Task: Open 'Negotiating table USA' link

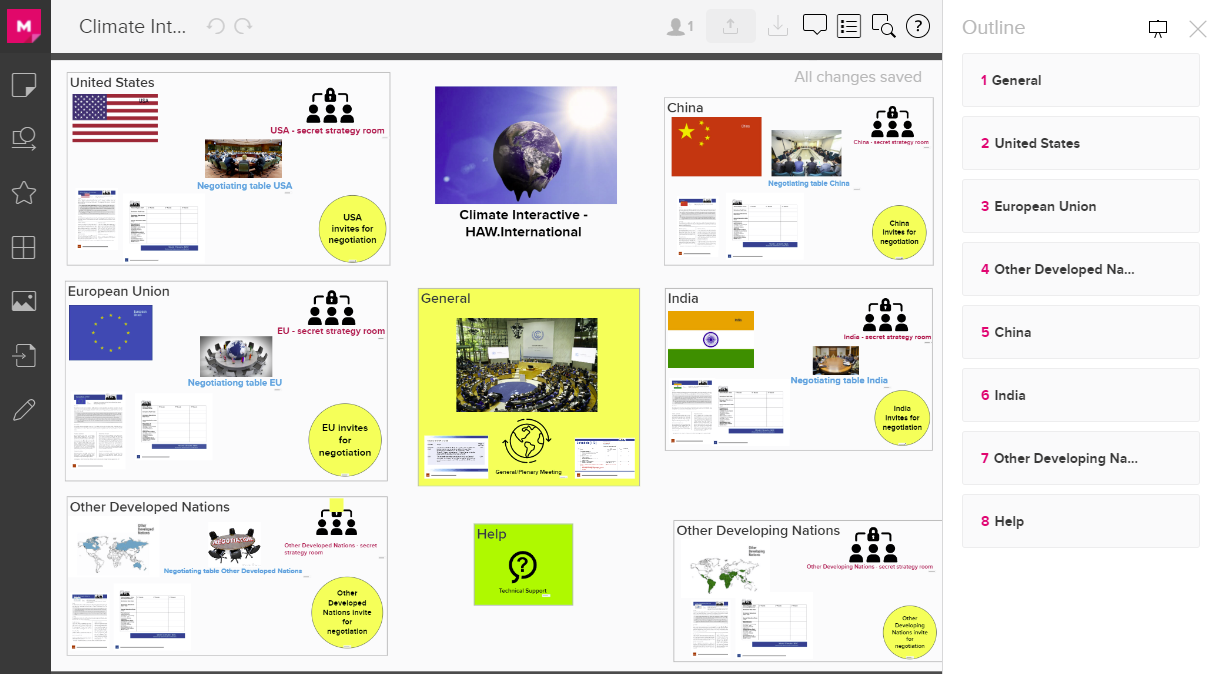Action: (x=244, y=186)
